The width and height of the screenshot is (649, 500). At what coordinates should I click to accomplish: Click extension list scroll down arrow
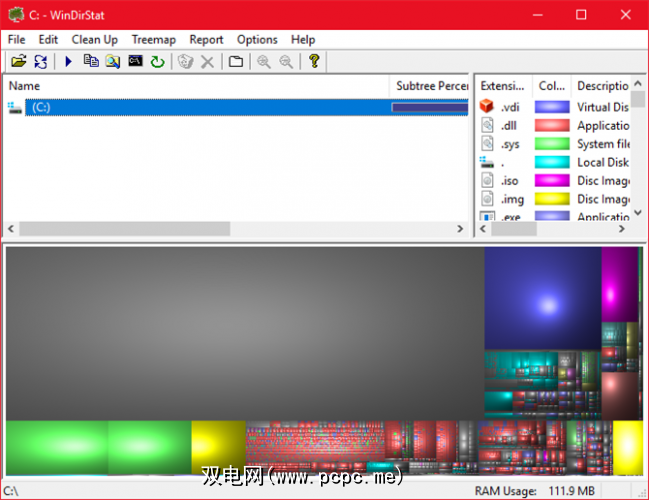[x=638, y=213]
